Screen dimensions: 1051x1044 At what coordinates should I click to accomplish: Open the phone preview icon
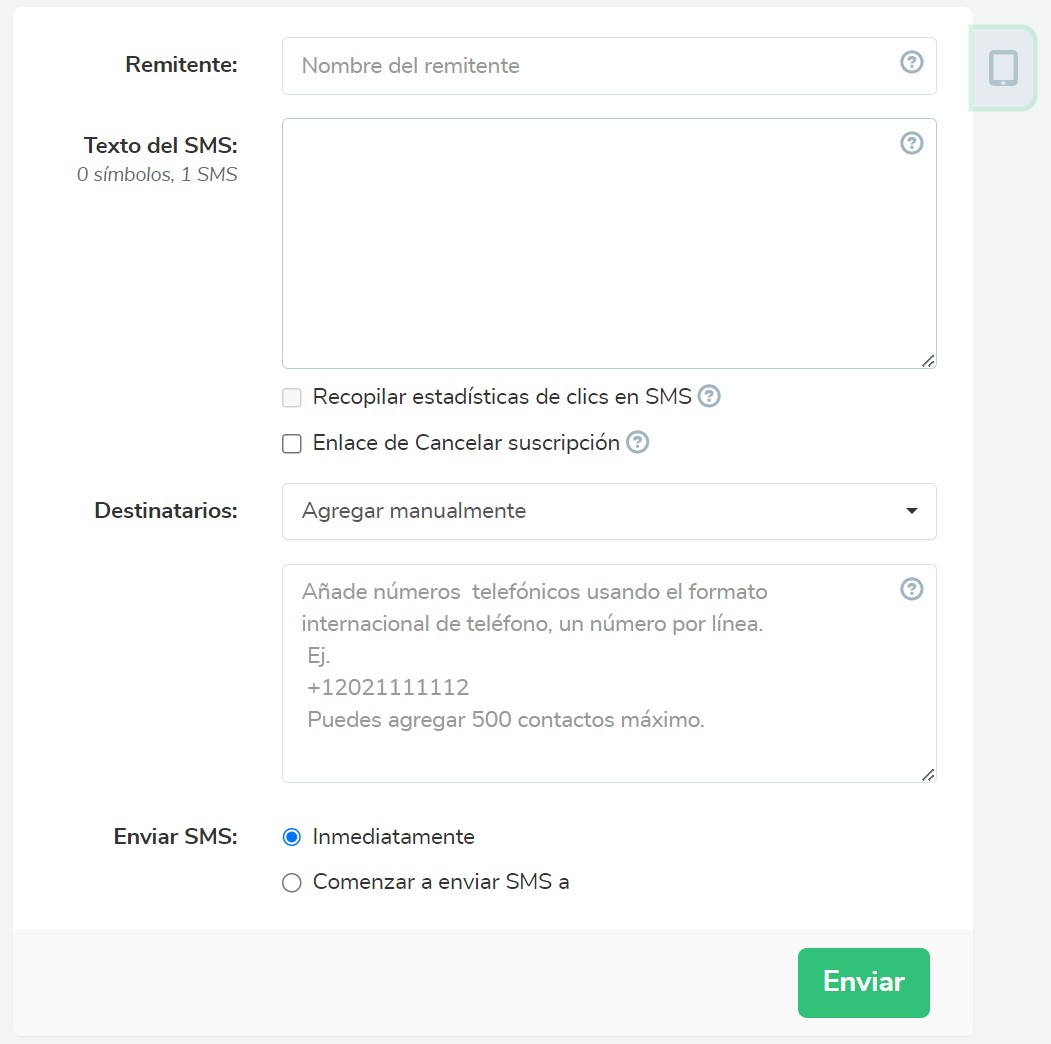point(1003,68)
